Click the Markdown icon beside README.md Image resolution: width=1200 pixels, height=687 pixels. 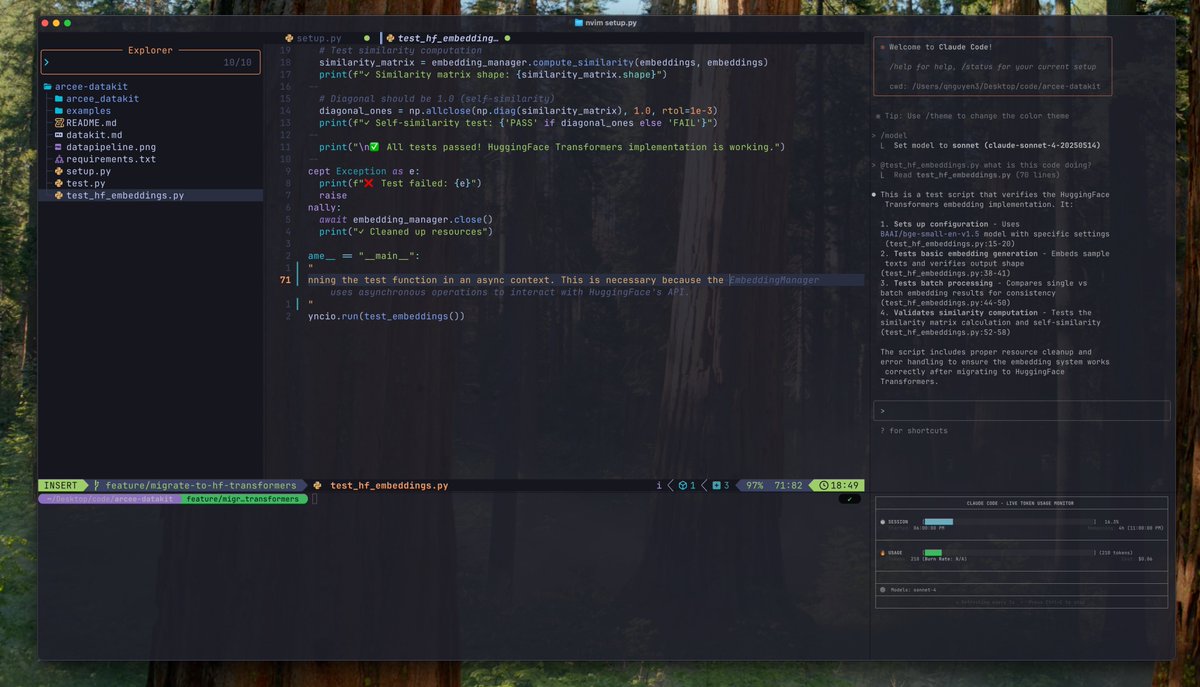click(x=60, y=123)
